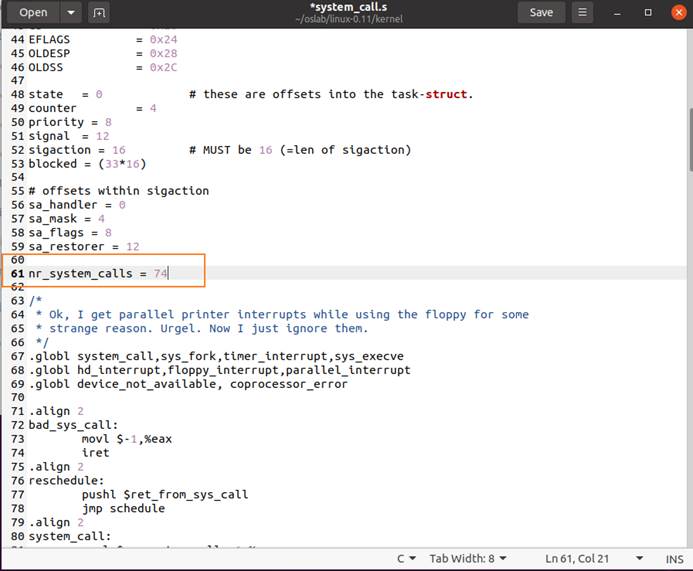The height and width of the screenshot is (571, 693).
Task: Click the Open button in header bar
Action: [33, 12]
